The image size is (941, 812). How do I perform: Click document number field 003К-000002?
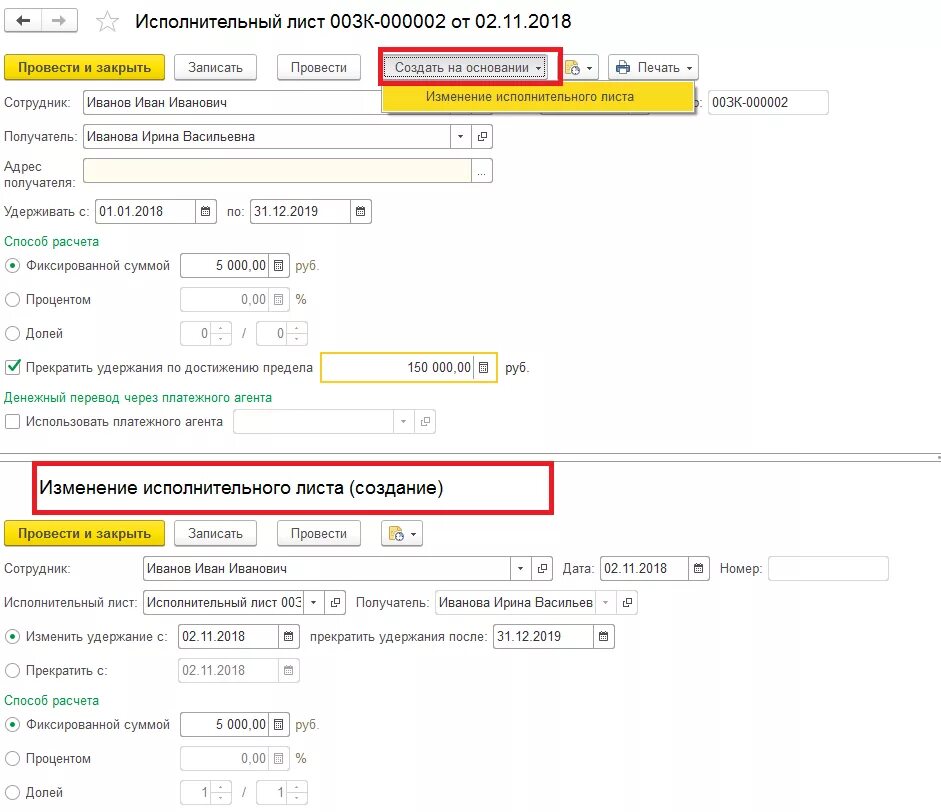click(768, 103)
